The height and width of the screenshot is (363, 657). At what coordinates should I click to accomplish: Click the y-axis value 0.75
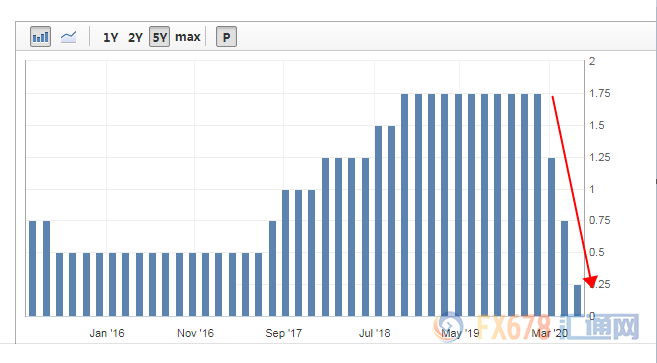click(600, 220)
